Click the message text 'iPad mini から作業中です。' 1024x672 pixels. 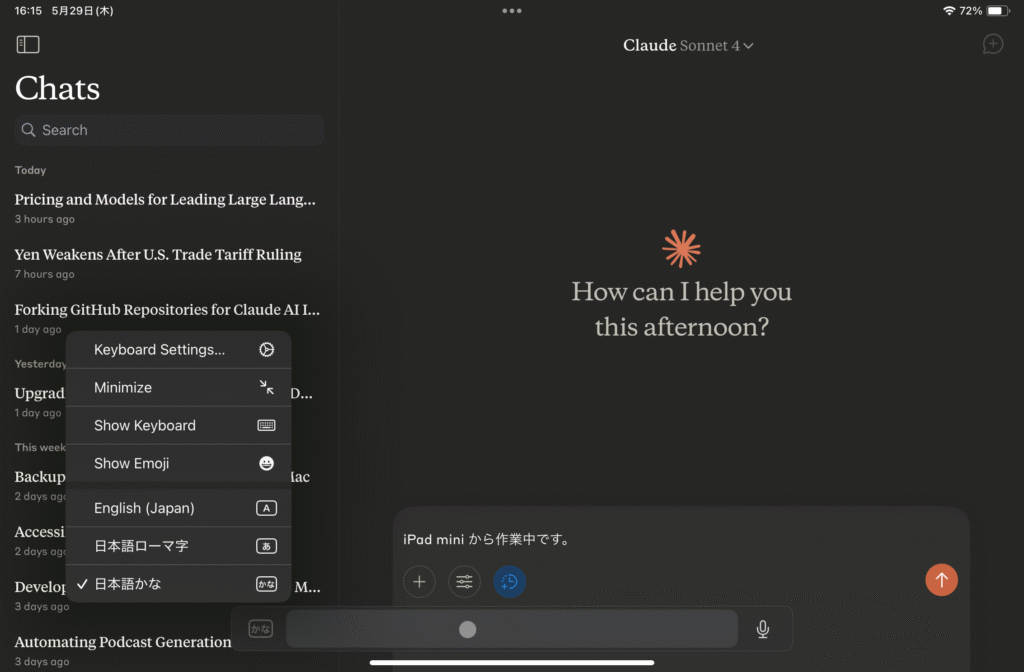click(486, 539)
